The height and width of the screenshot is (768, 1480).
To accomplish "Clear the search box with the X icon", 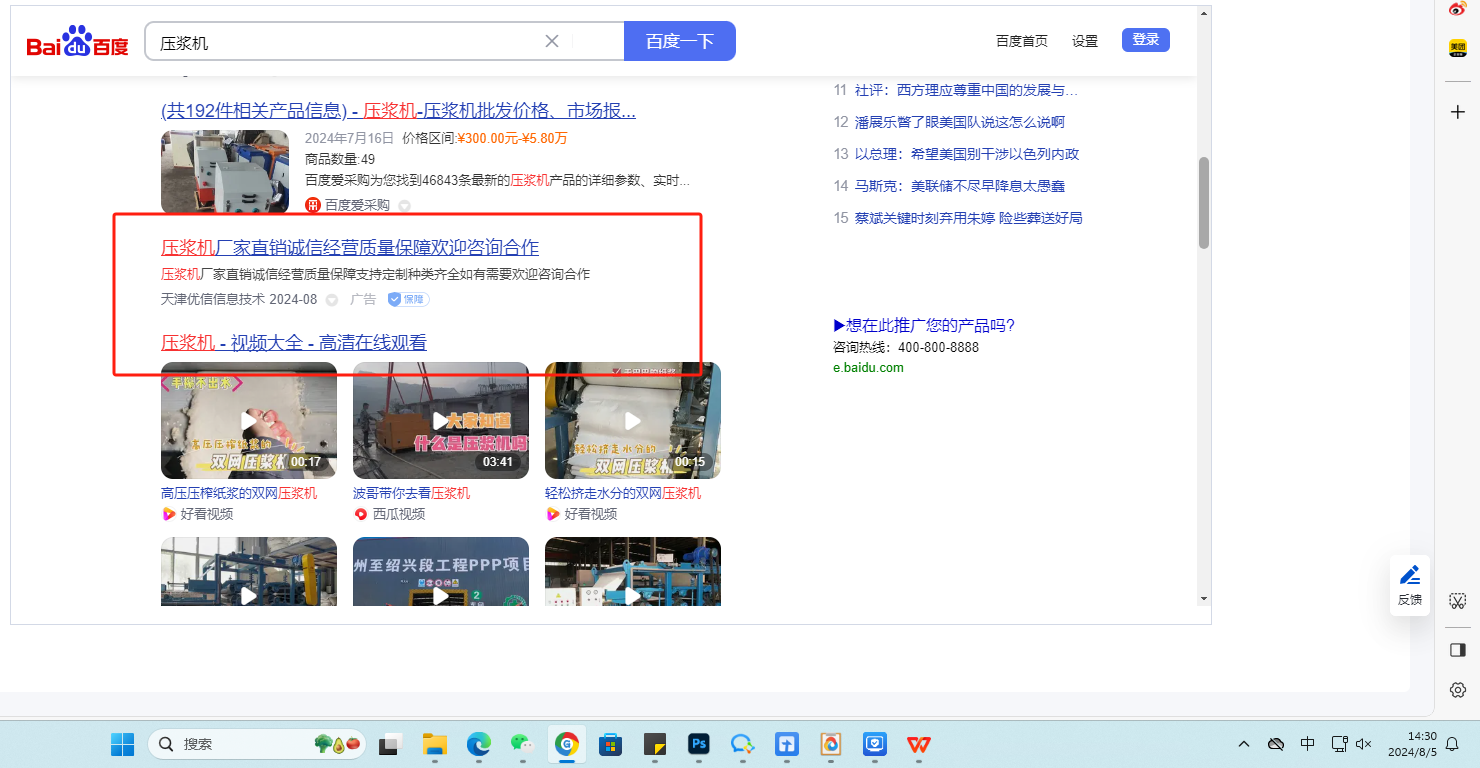I will tap(551, 41).
